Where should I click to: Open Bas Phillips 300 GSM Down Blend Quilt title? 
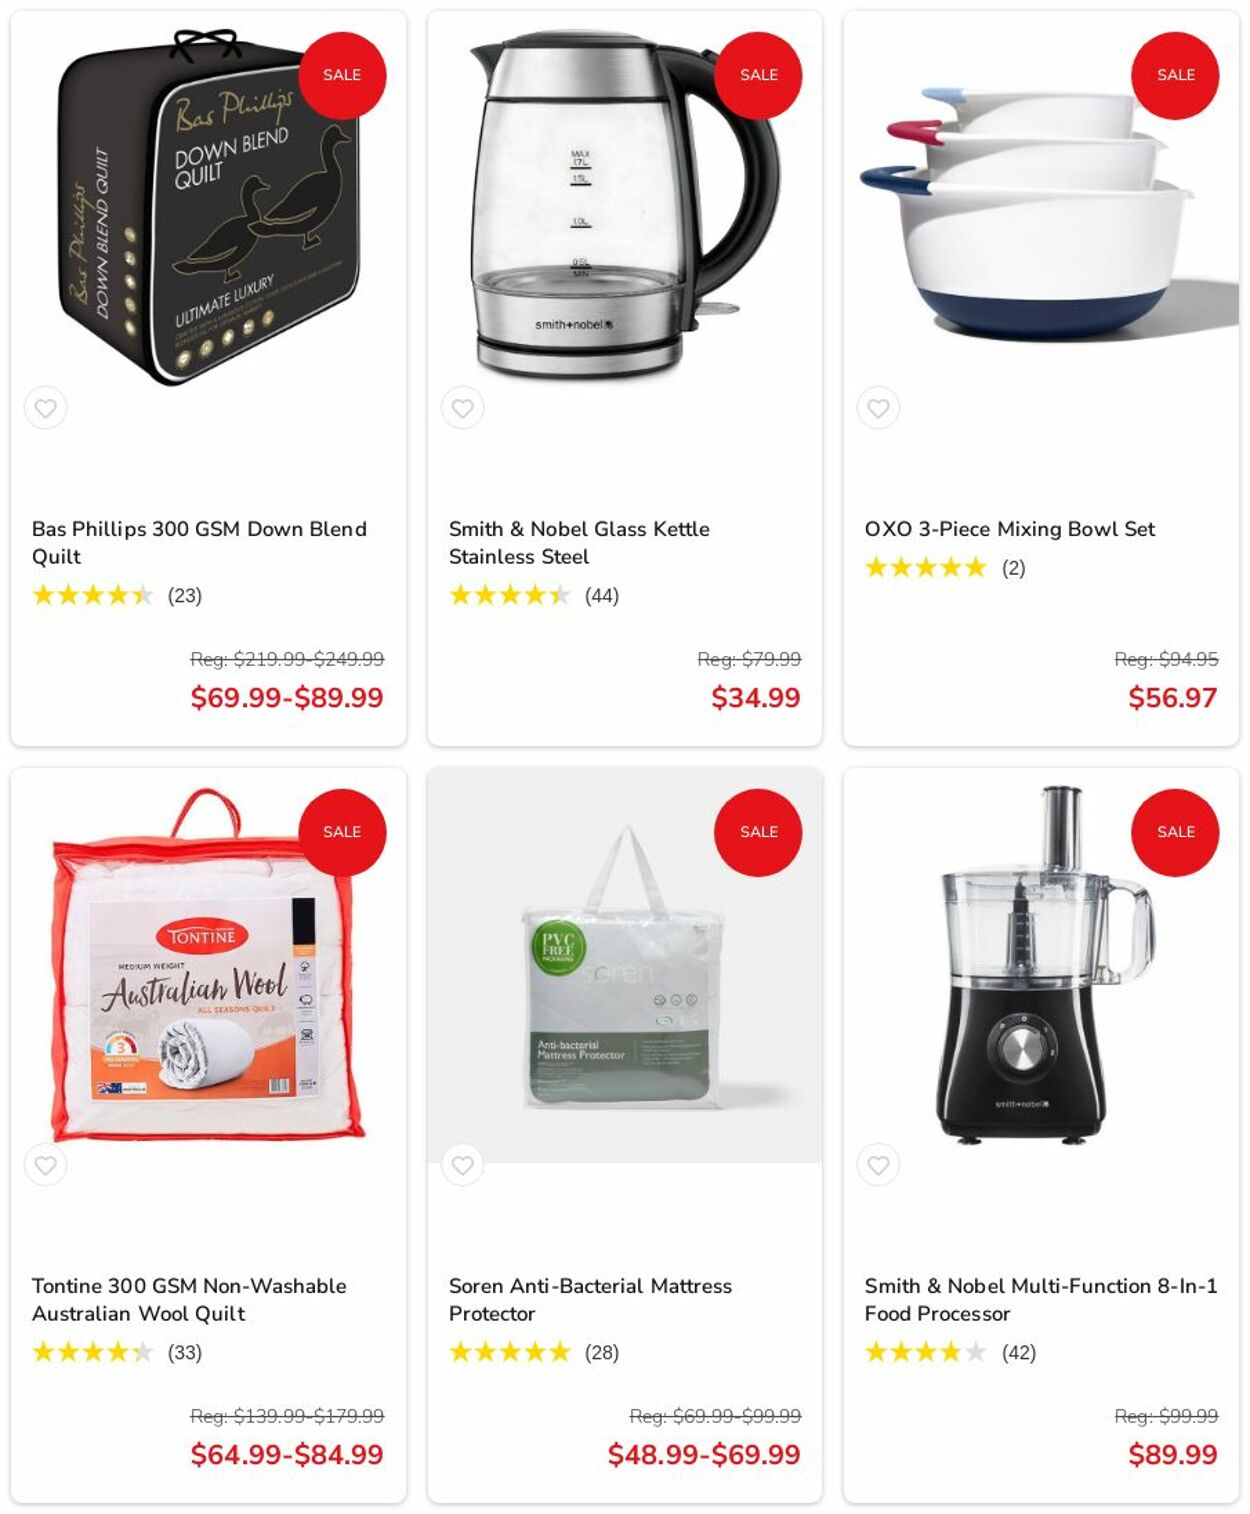pyautogui.click(x=199, y=542)
